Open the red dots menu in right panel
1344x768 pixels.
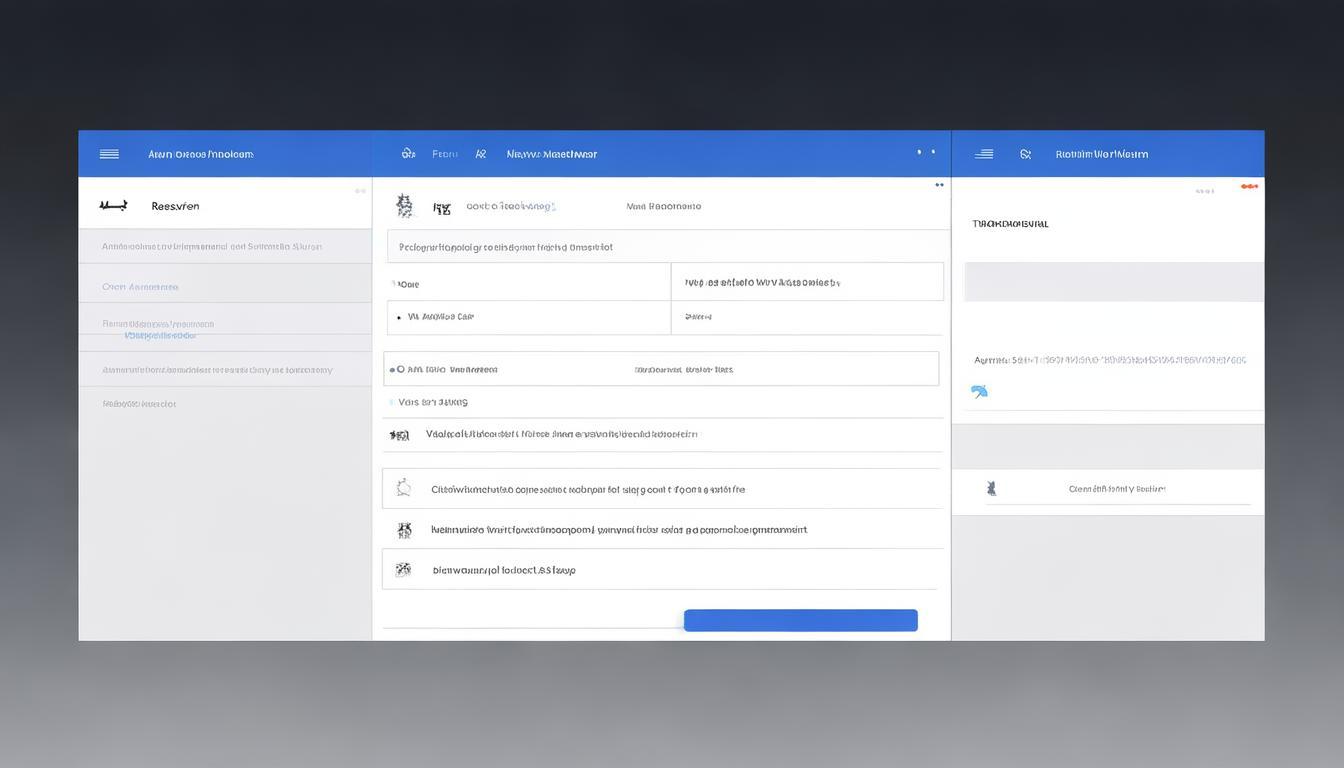click(1249, 186)
